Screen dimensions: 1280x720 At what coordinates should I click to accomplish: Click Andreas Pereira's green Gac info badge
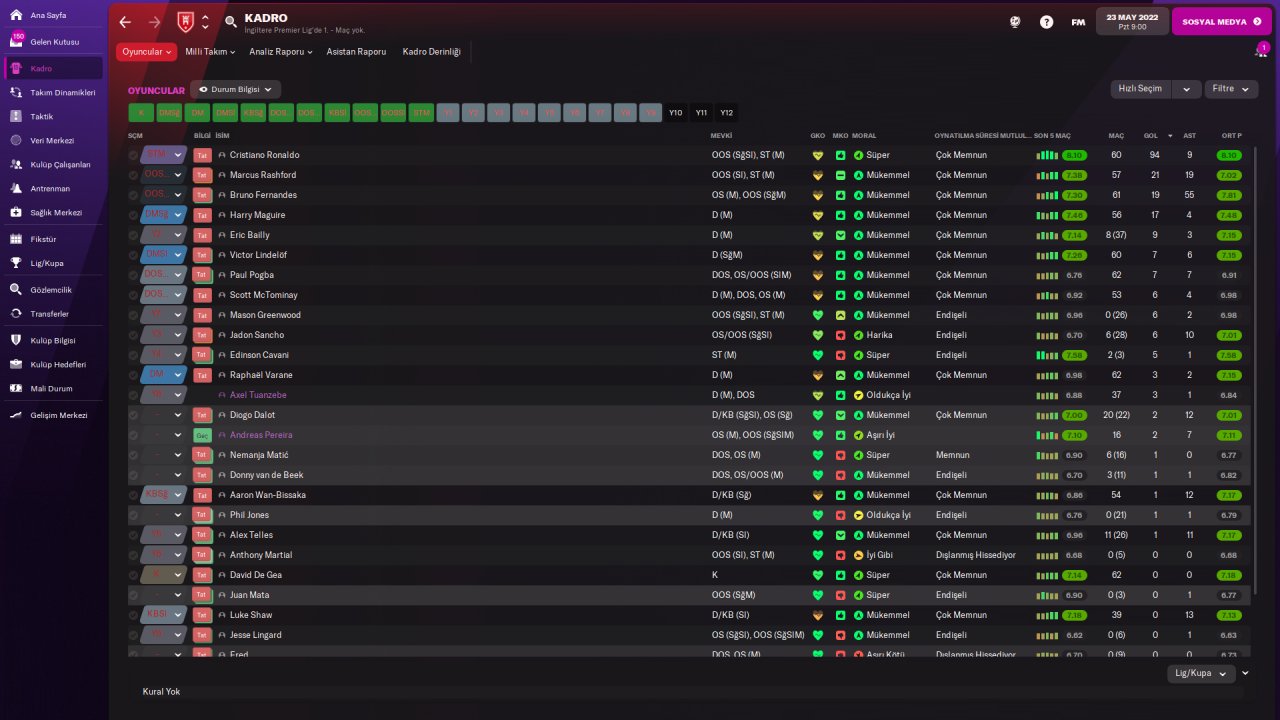click(x=202, y=435)
